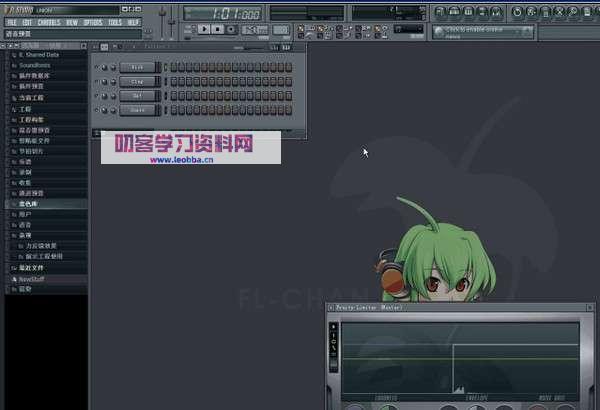Open Fruity Limiter window menu arrow
The width and height of the screenshot is (600, 410).
coord(331,307)
